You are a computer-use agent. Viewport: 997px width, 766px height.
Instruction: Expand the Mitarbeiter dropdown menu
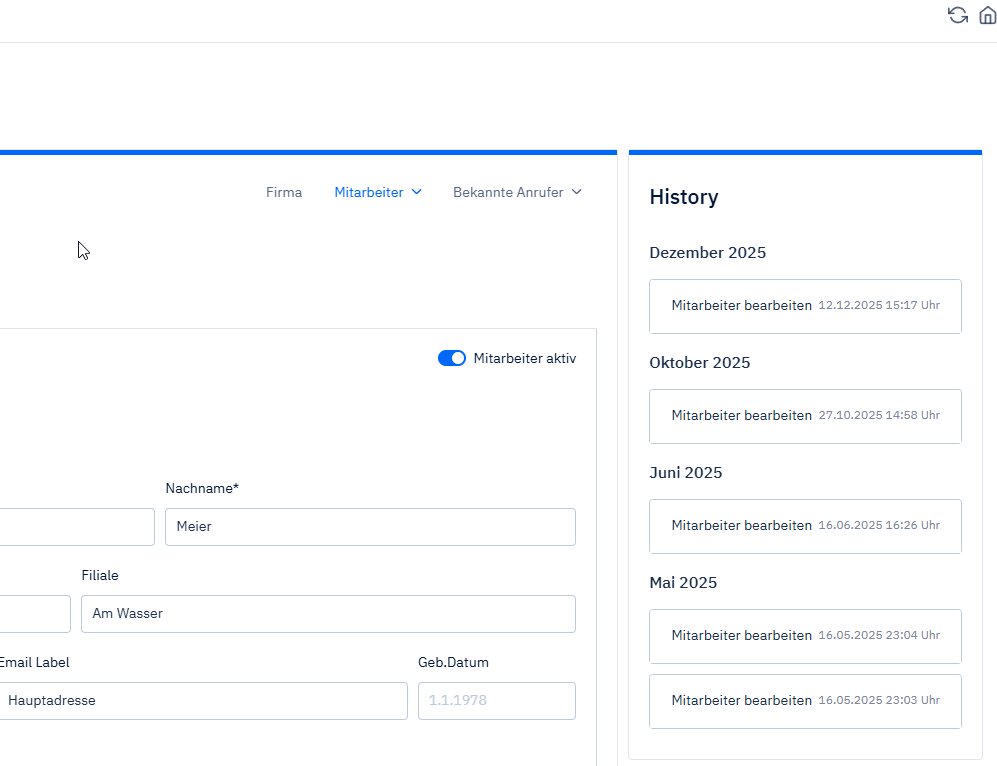(x=378, y=192)
